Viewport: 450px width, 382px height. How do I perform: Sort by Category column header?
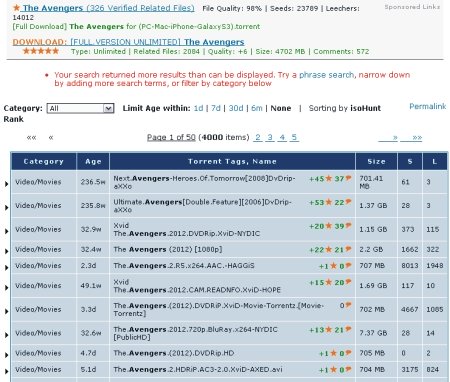[x=44, y=161]
